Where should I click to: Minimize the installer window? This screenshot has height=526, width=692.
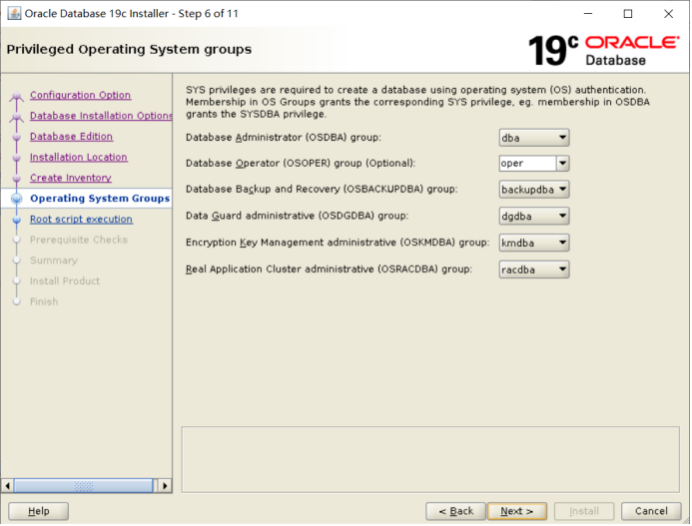click(588, 14)
